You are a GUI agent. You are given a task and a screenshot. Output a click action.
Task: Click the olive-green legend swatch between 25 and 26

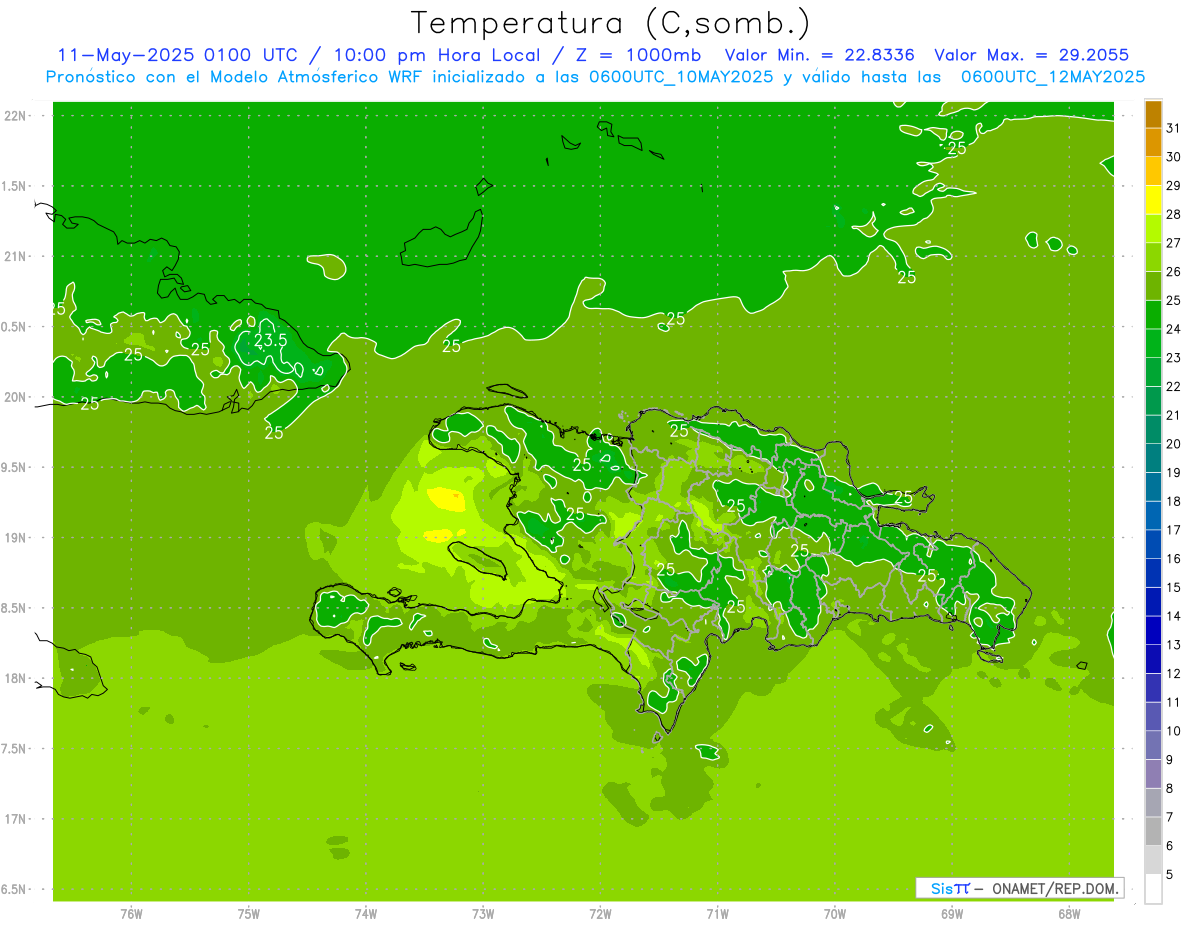[1153, 286]
